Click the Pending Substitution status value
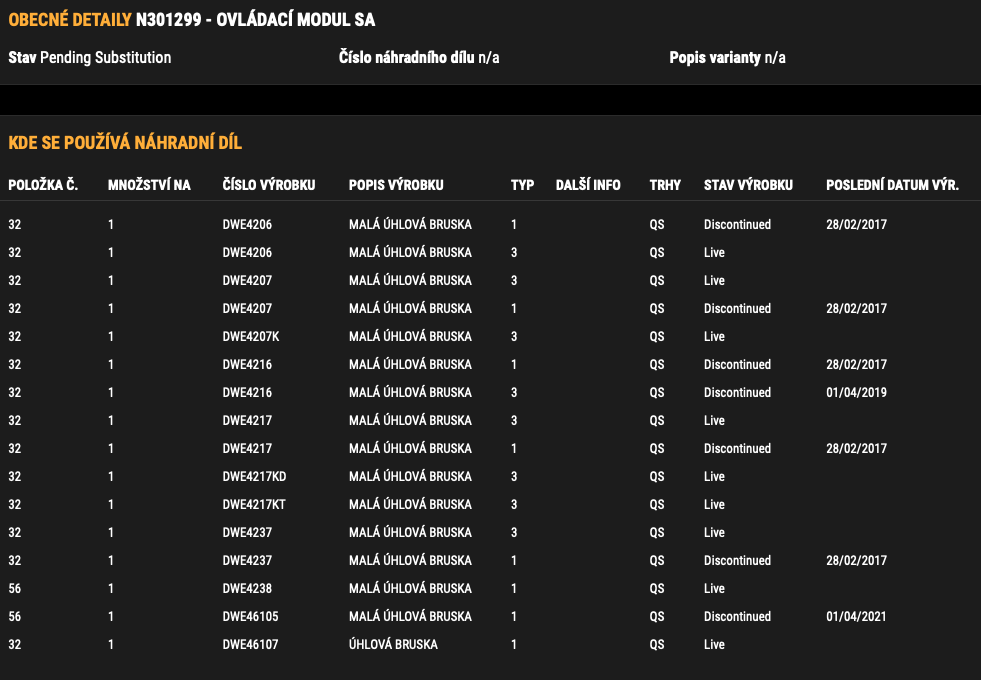This screenshot has height=680, width=981. (x=105, y=58)
